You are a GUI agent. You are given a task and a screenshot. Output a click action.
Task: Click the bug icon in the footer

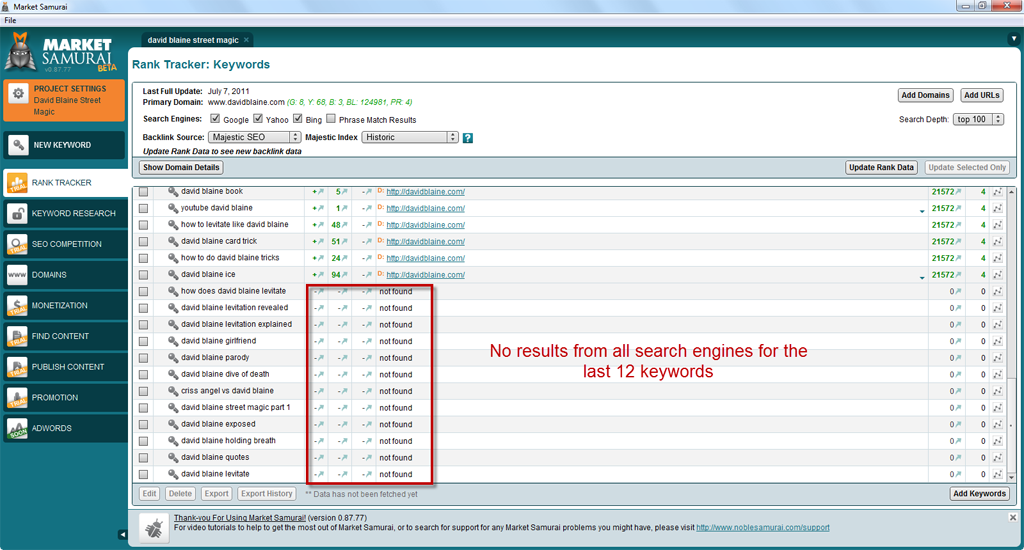click(x=154, y=528)
